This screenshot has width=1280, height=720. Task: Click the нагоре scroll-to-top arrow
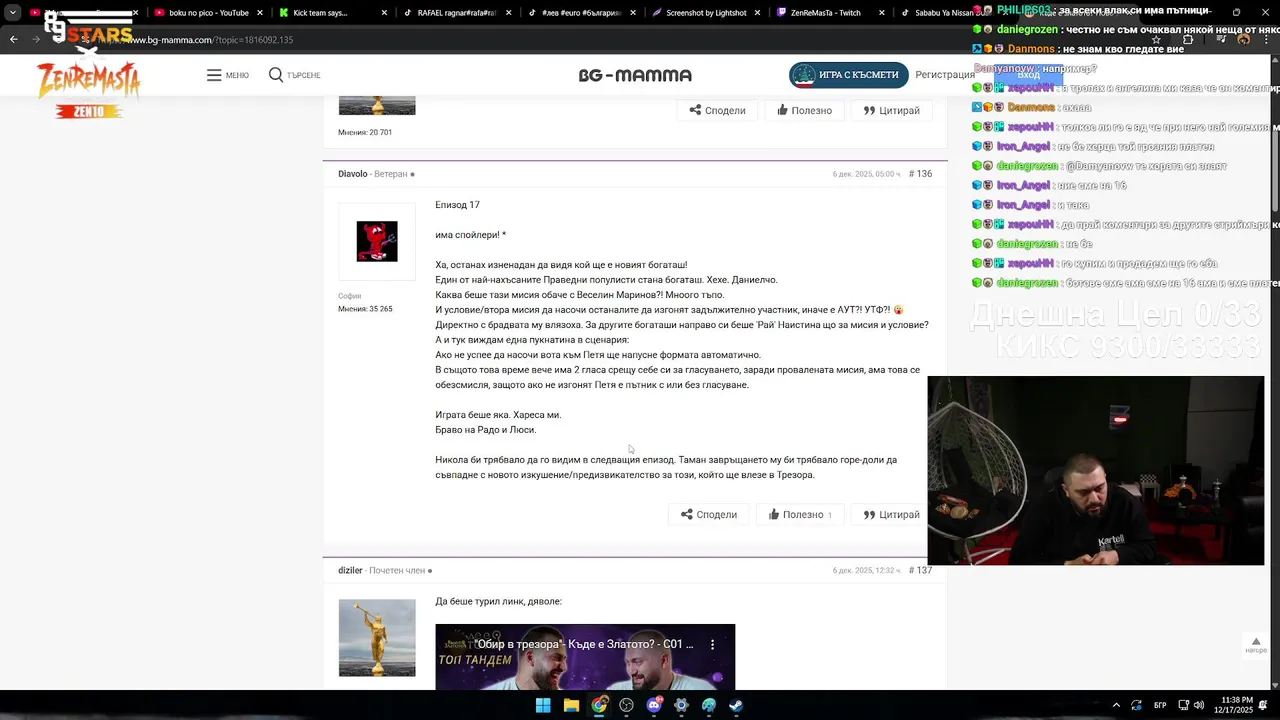[x=1256, y=645]
